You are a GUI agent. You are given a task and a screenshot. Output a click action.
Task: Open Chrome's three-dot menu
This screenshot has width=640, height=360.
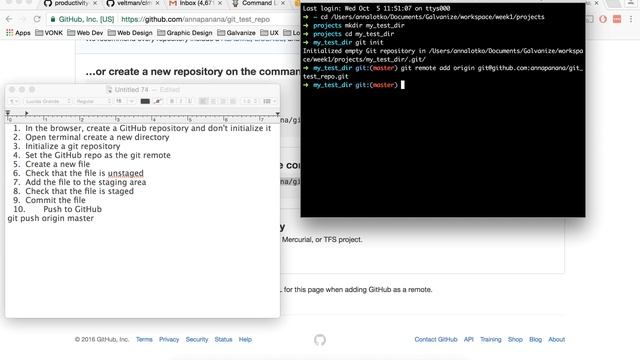coord(631,19)
